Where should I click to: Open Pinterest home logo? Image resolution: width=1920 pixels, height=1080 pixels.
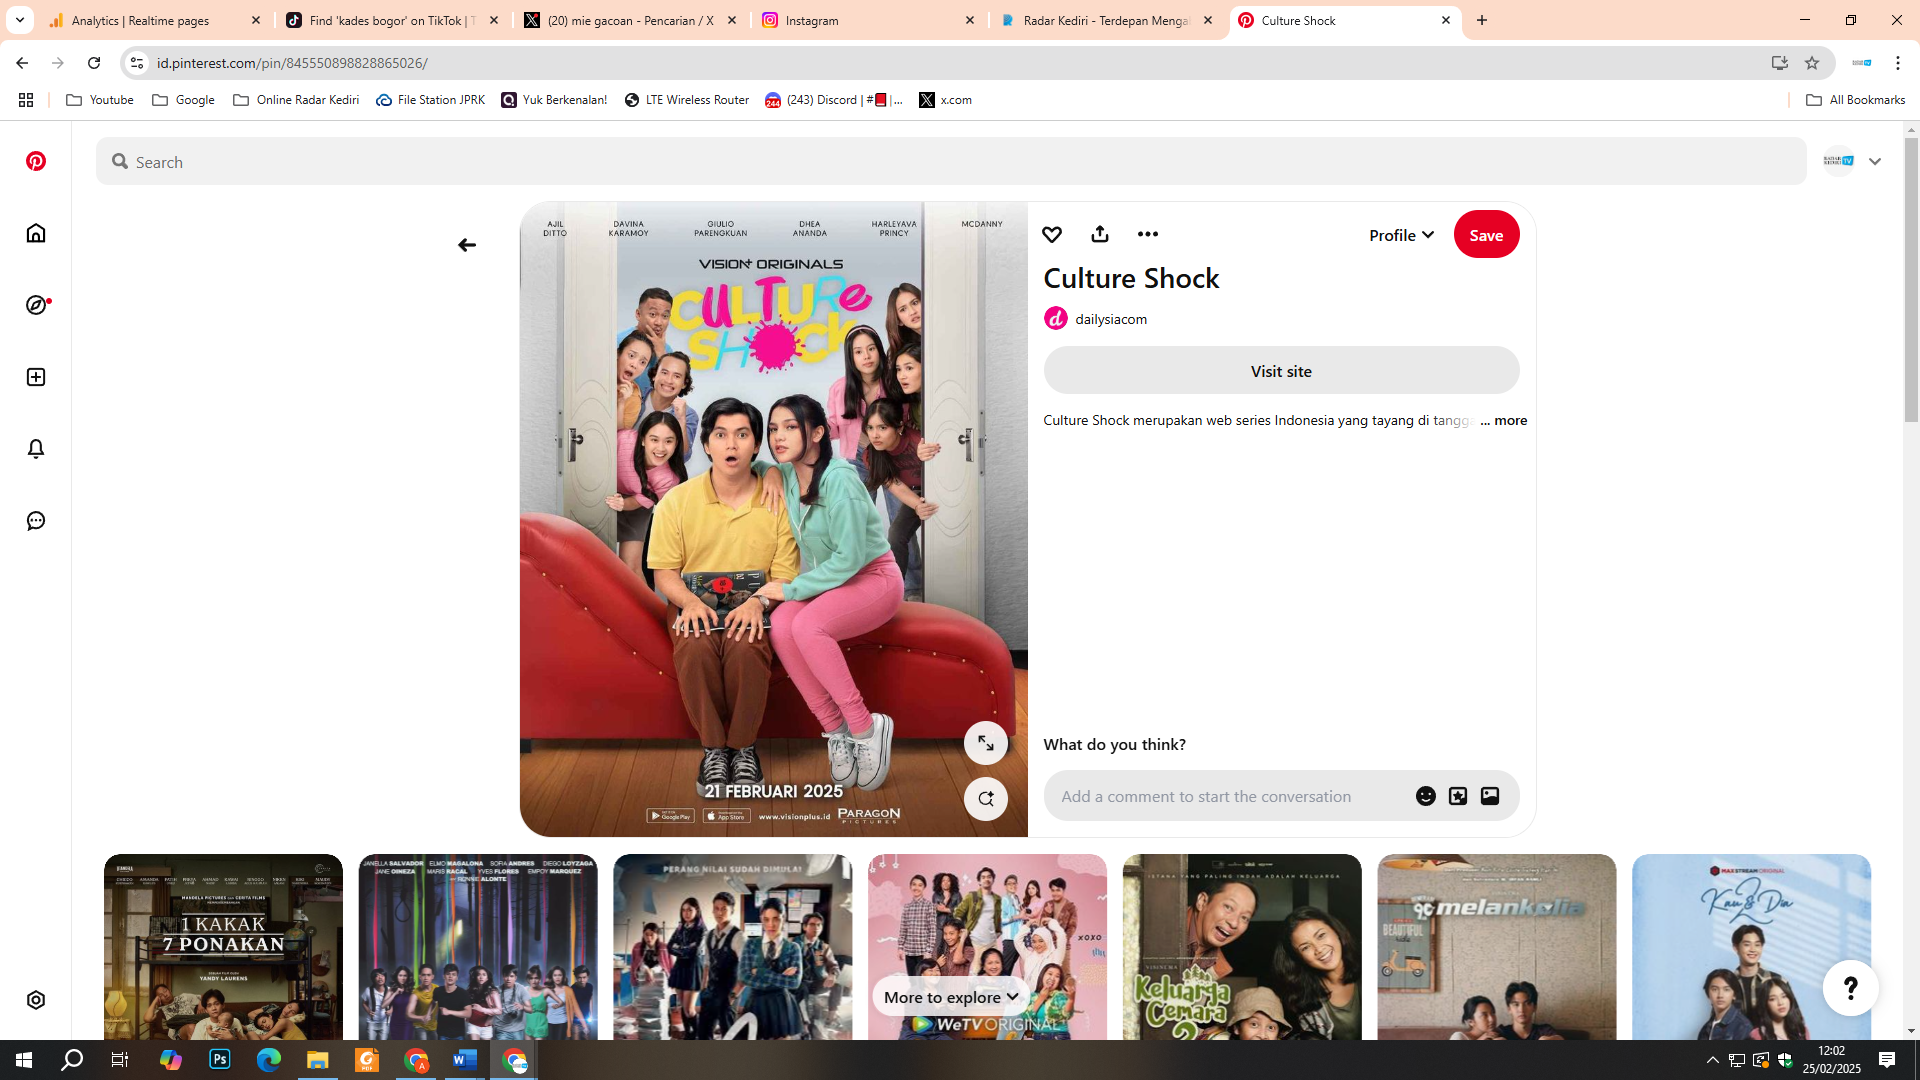pos(36,161)
